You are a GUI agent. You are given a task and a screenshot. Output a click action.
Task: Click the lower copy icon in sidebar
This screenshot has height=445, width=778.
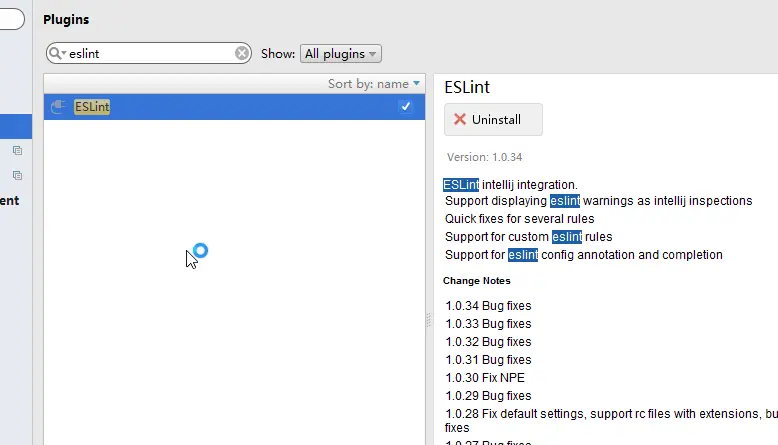point(17,175)
